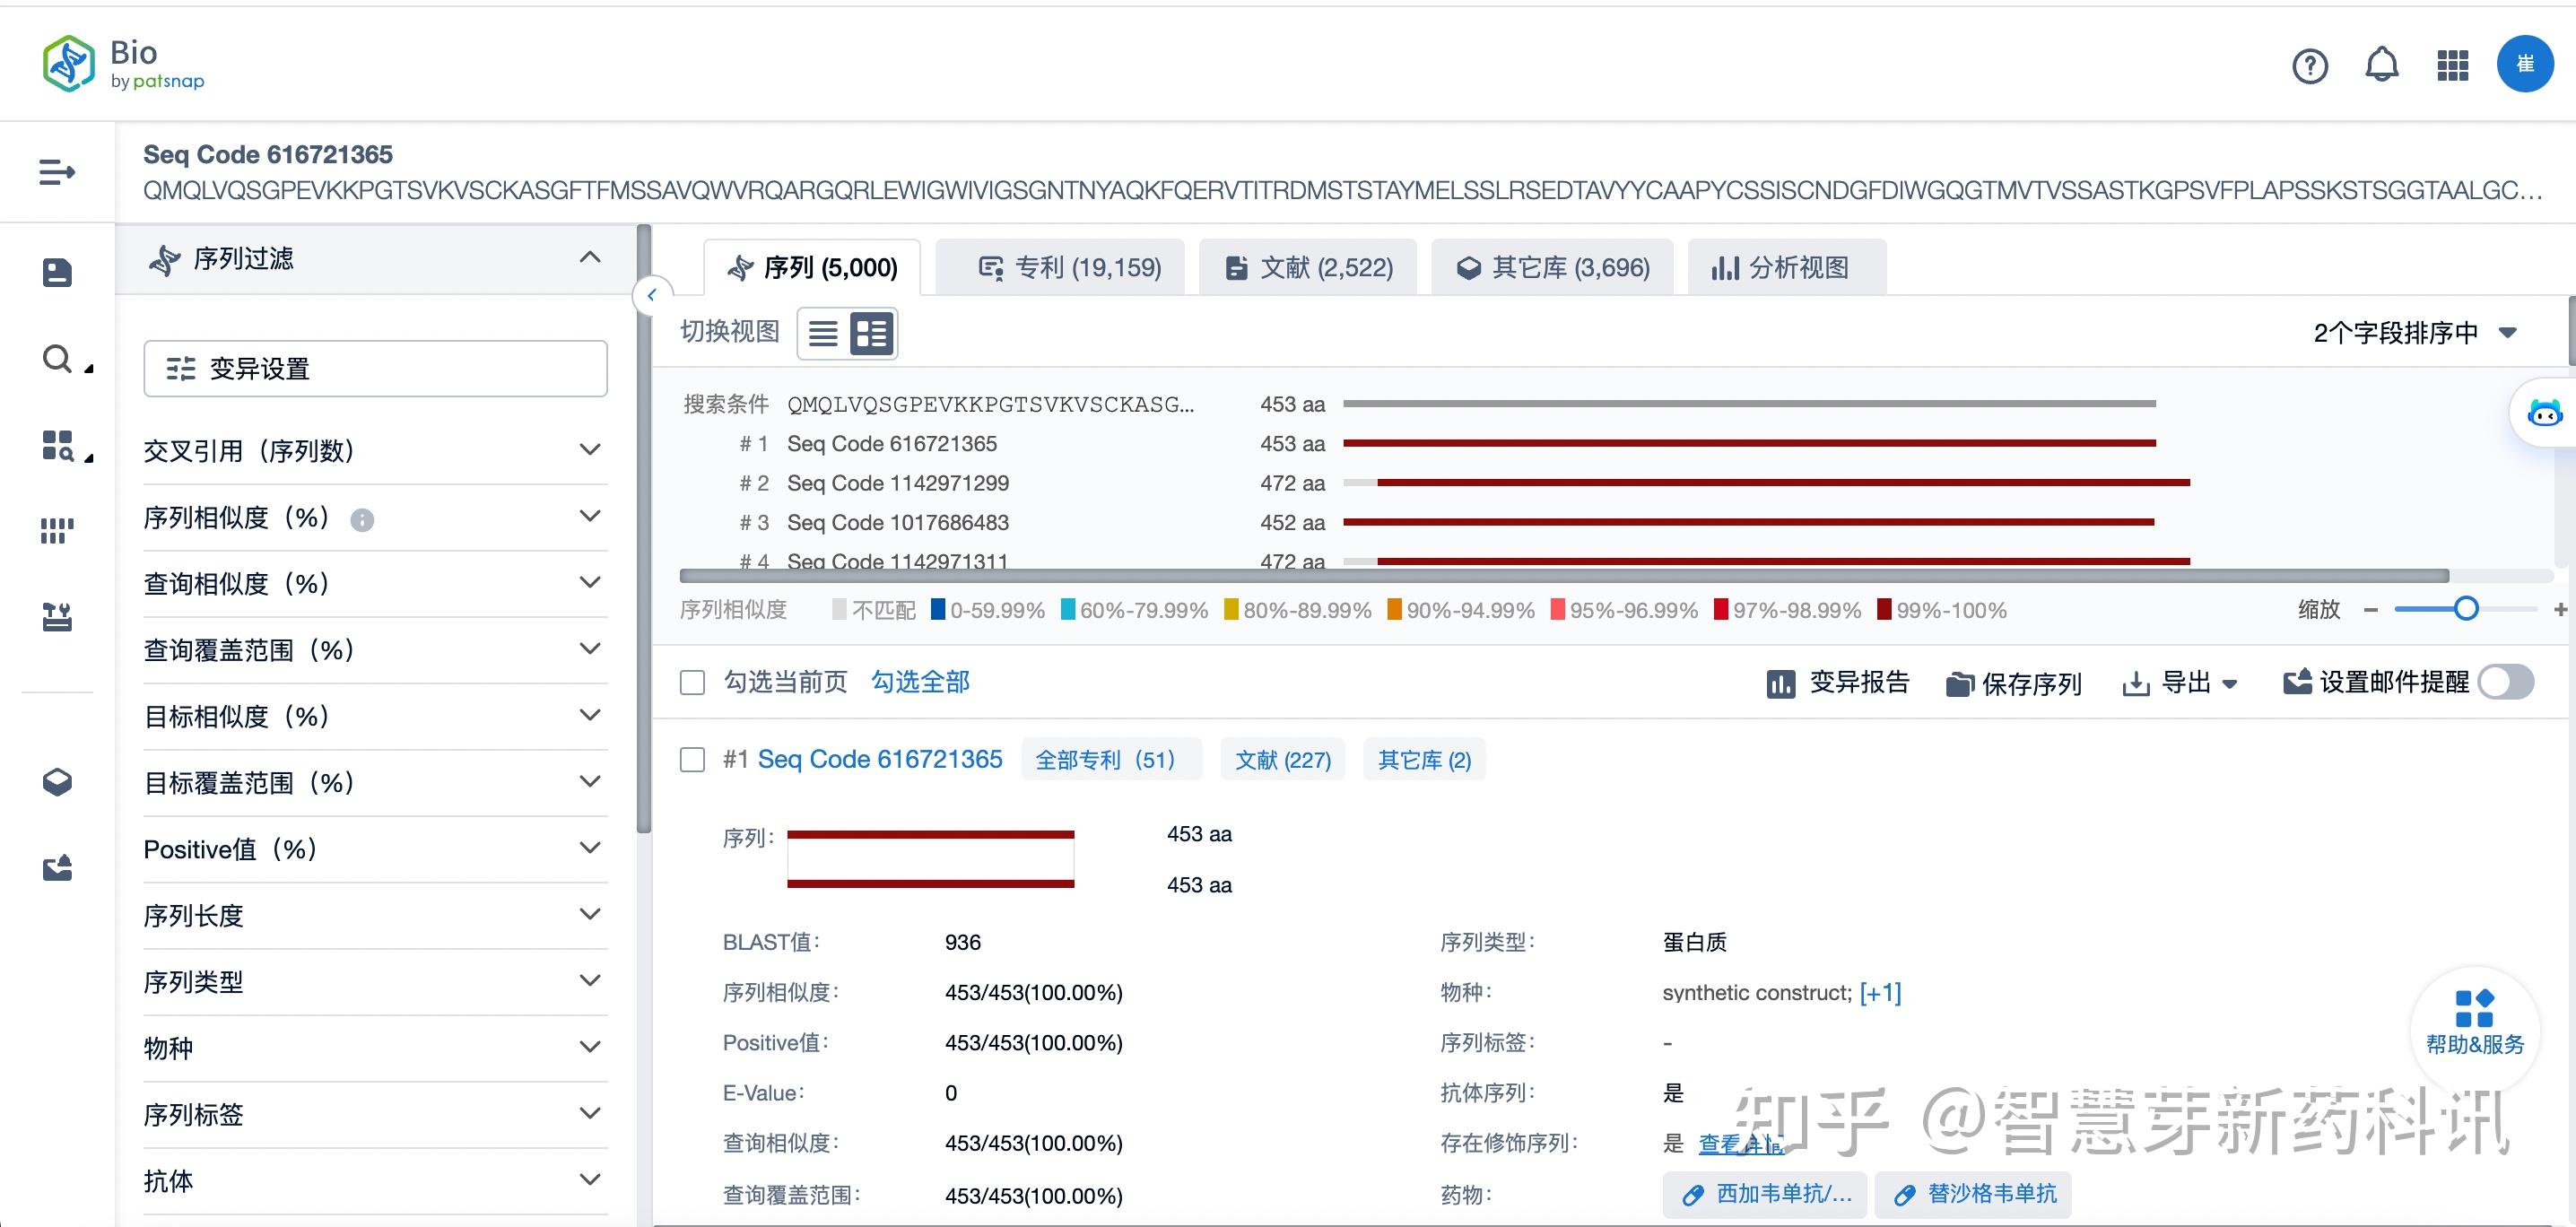Collapse the filter panel arrow button

[652, 295]
